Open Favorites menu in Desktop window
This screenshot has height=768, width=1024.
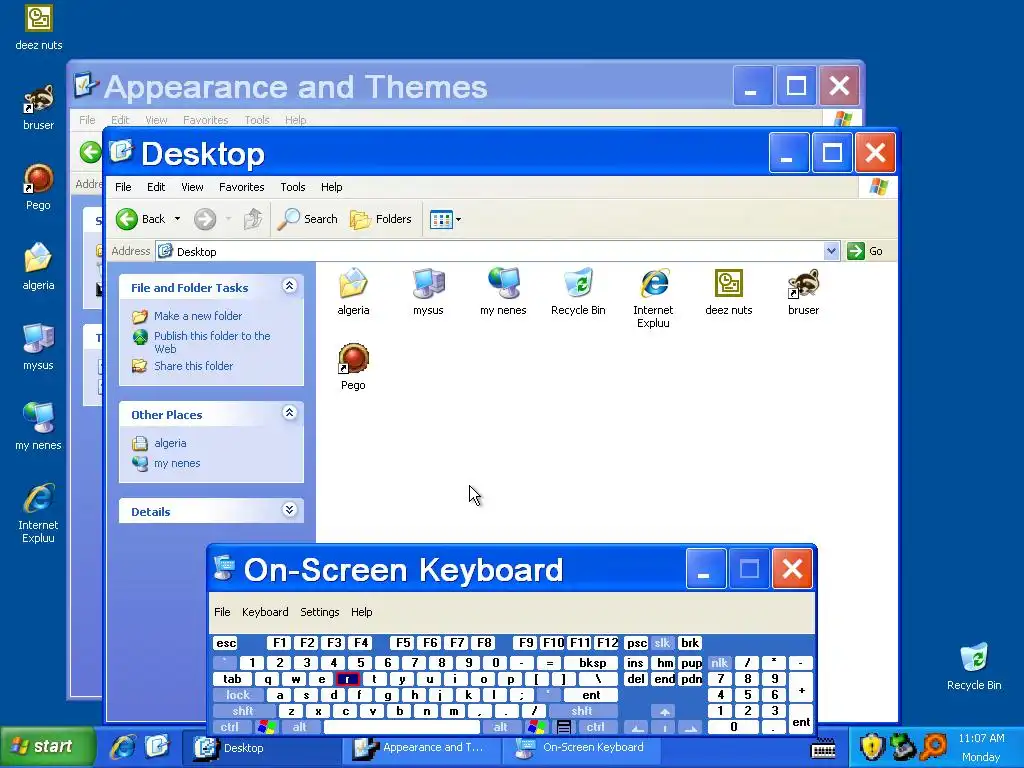tap(242, 187)
